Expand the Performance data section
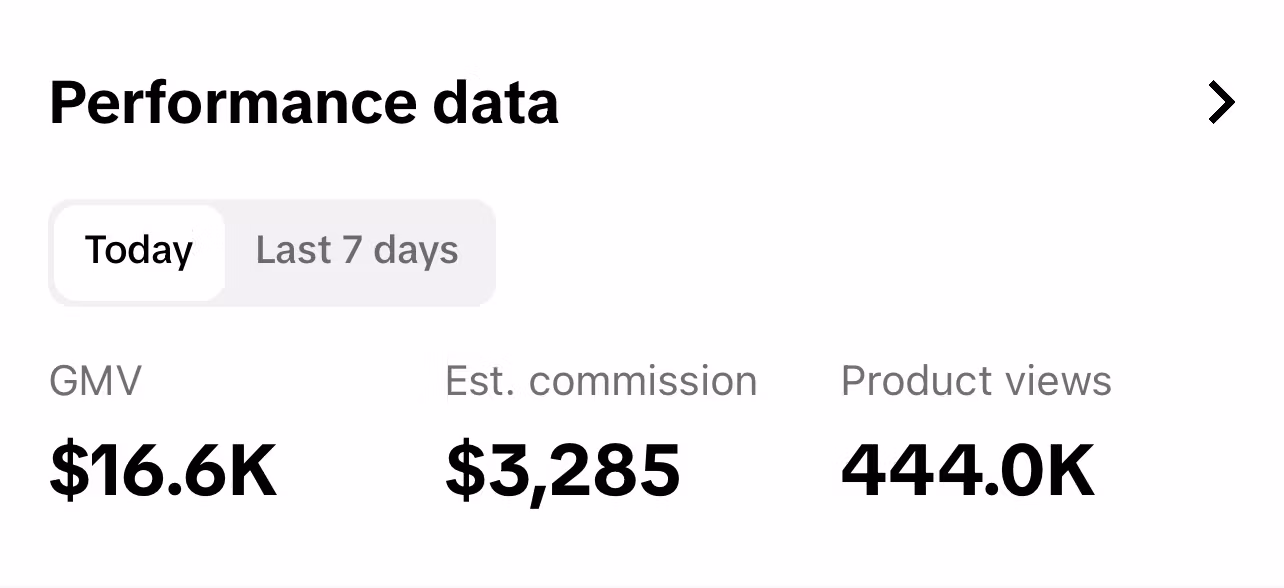Image resolution: width=1284 pixels, height=588 pixels. (x=1221, y=103)
